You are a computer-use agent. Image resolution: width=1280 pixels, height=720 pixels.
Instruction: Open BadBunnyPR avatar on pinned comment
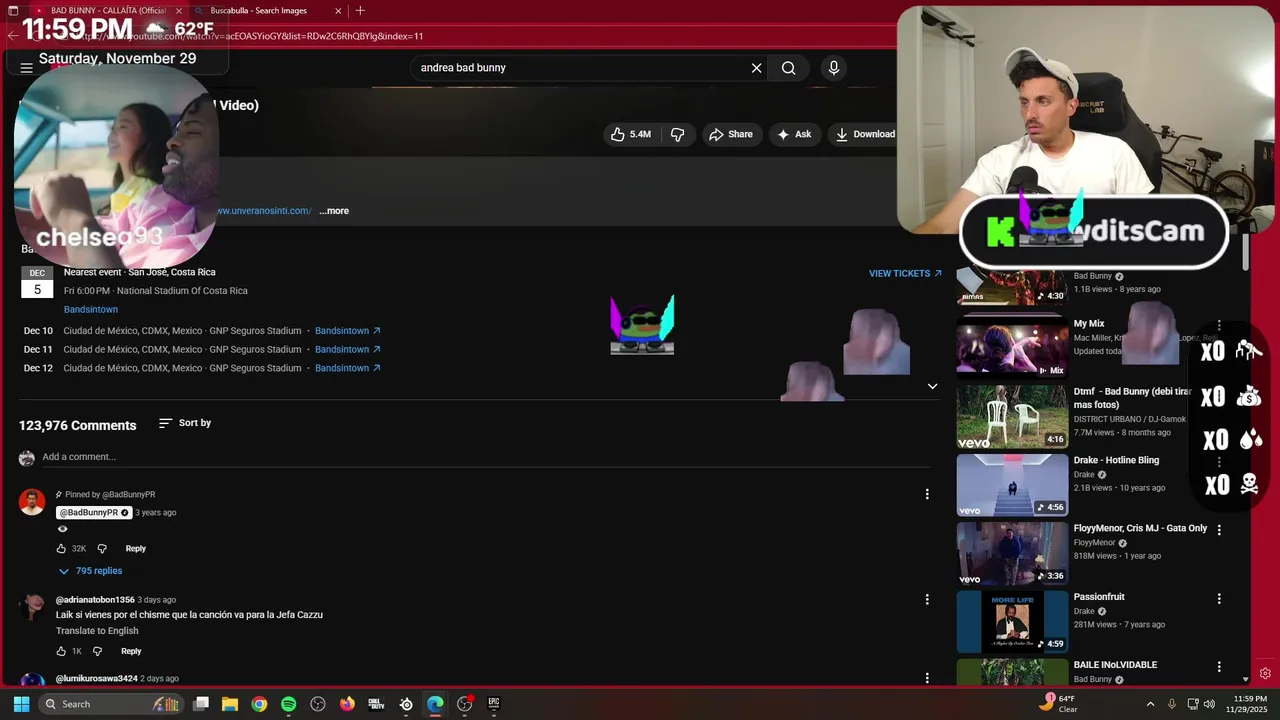tap(32, 502)
